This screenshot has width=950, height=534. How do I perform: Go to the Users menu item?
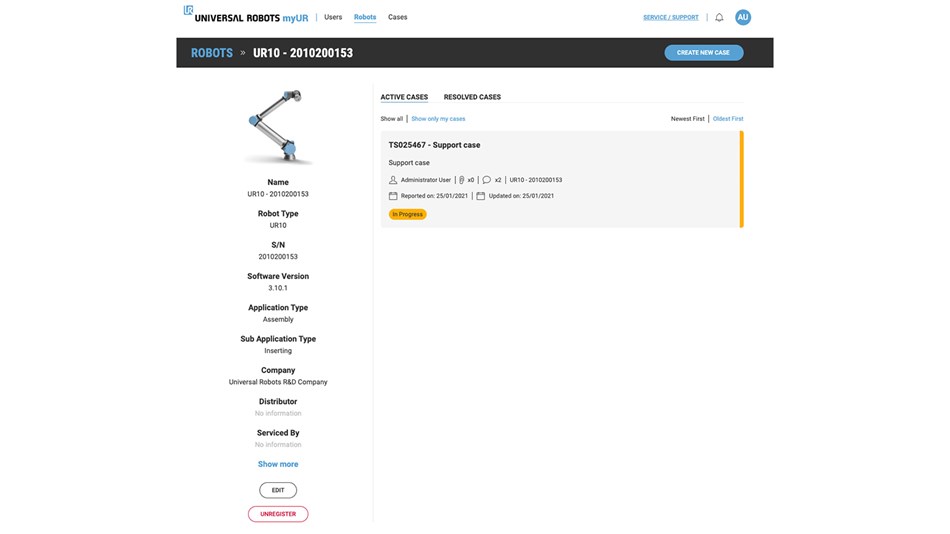[333, 17]
